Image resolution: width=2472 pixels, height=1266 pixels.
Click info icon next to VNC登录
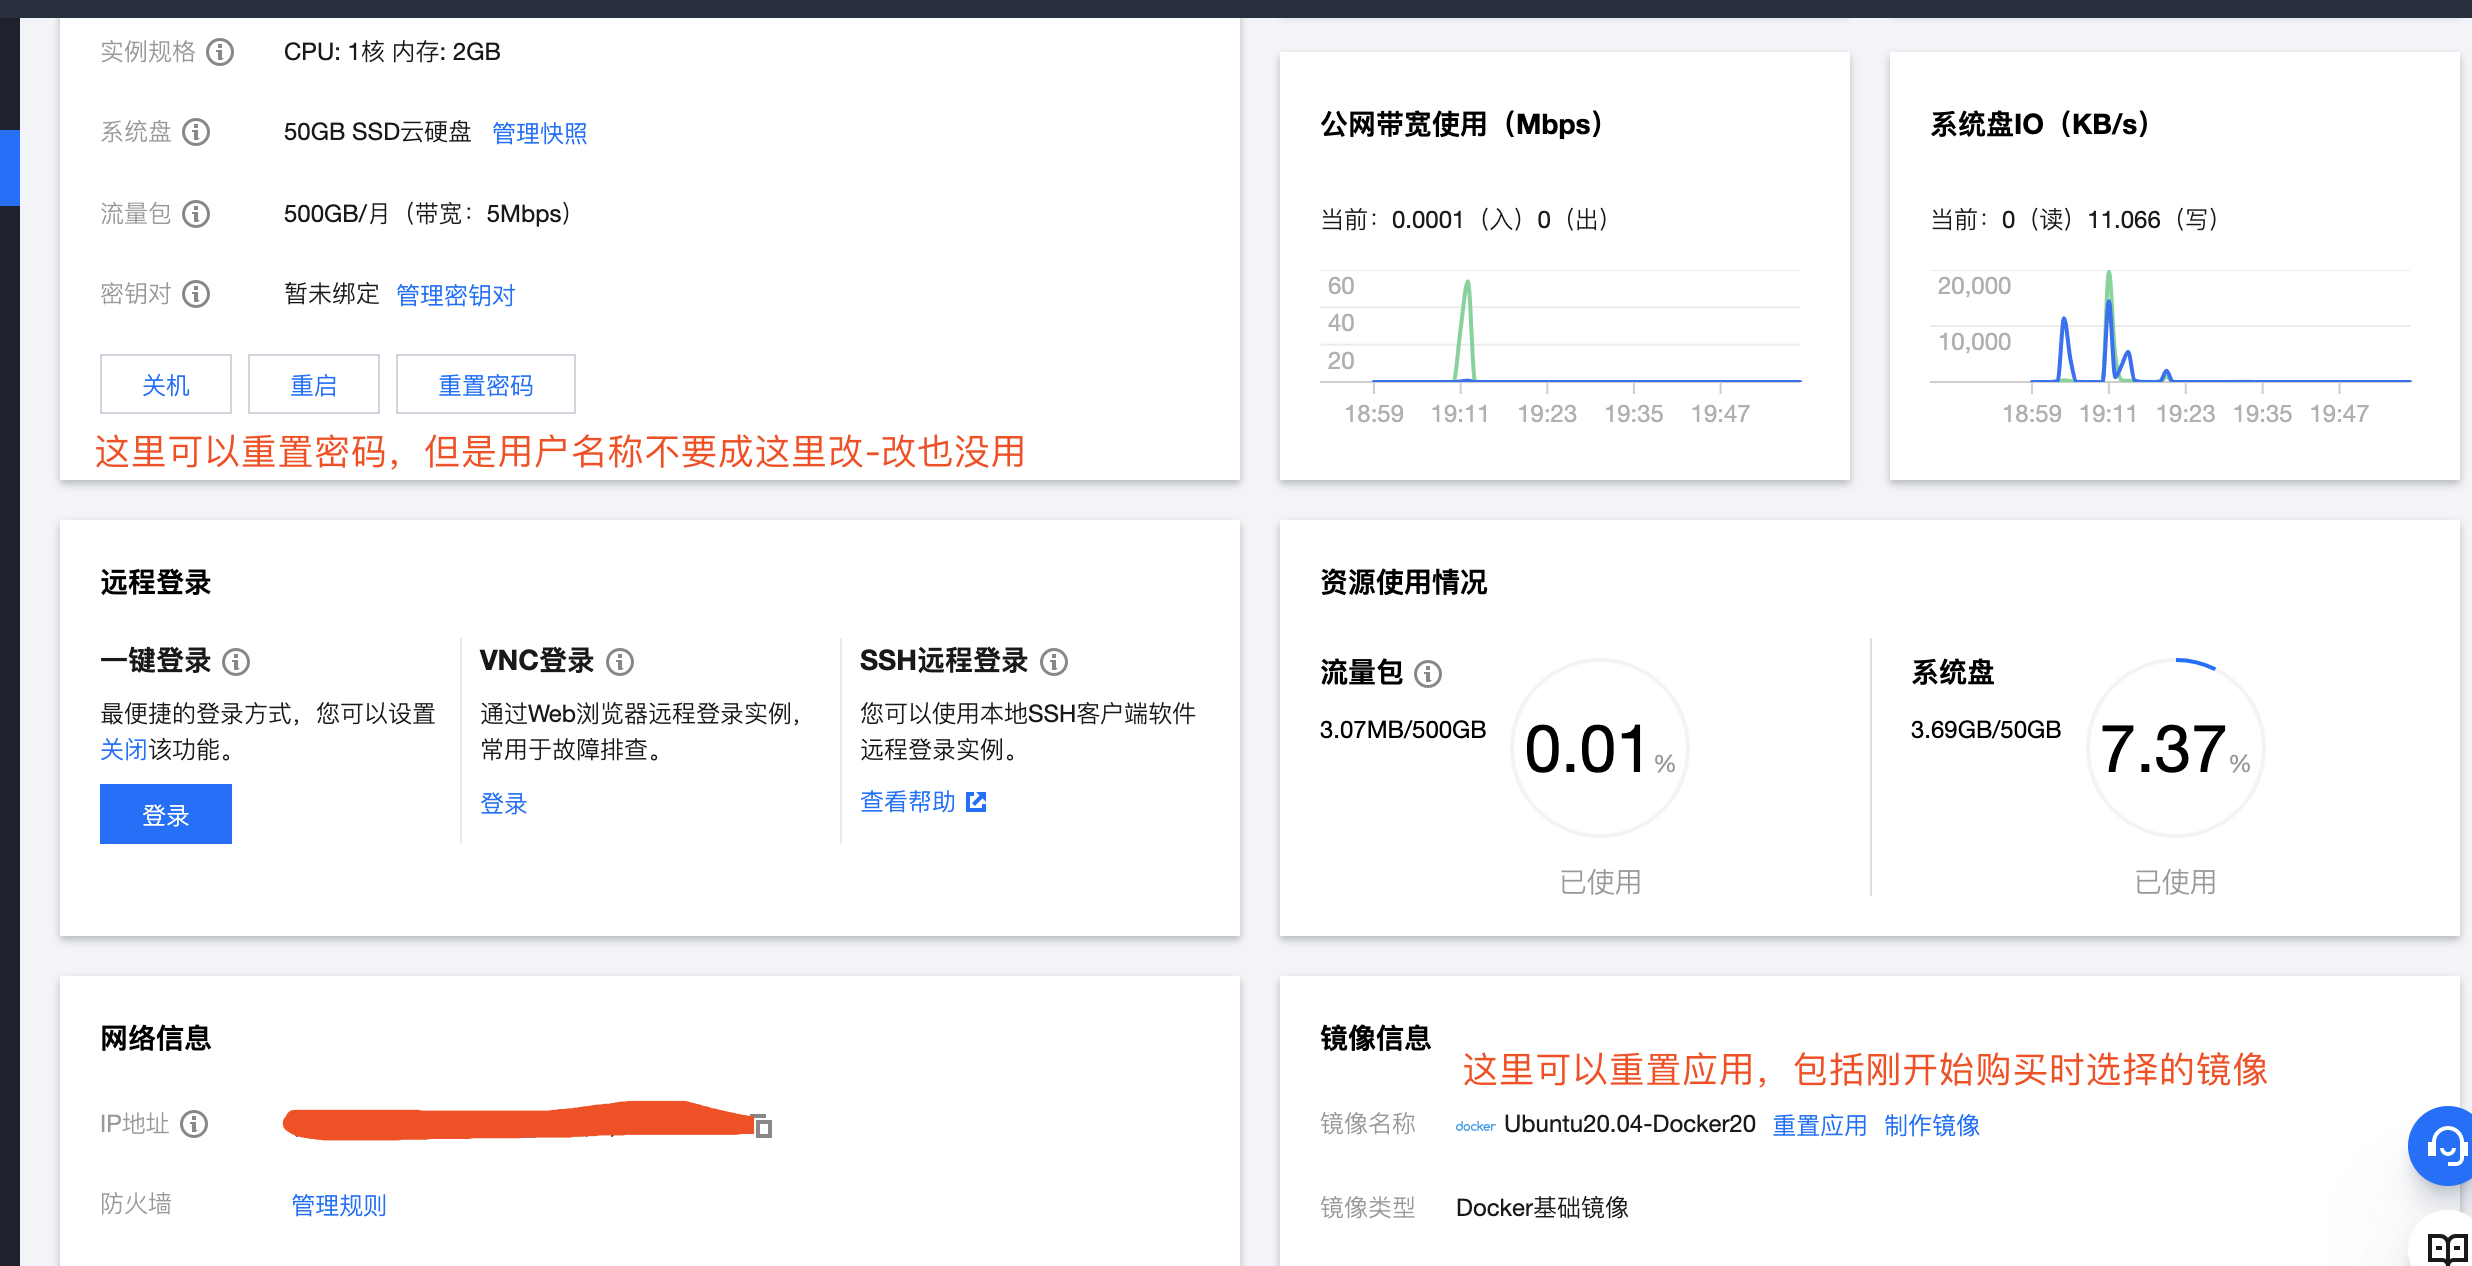620,662
